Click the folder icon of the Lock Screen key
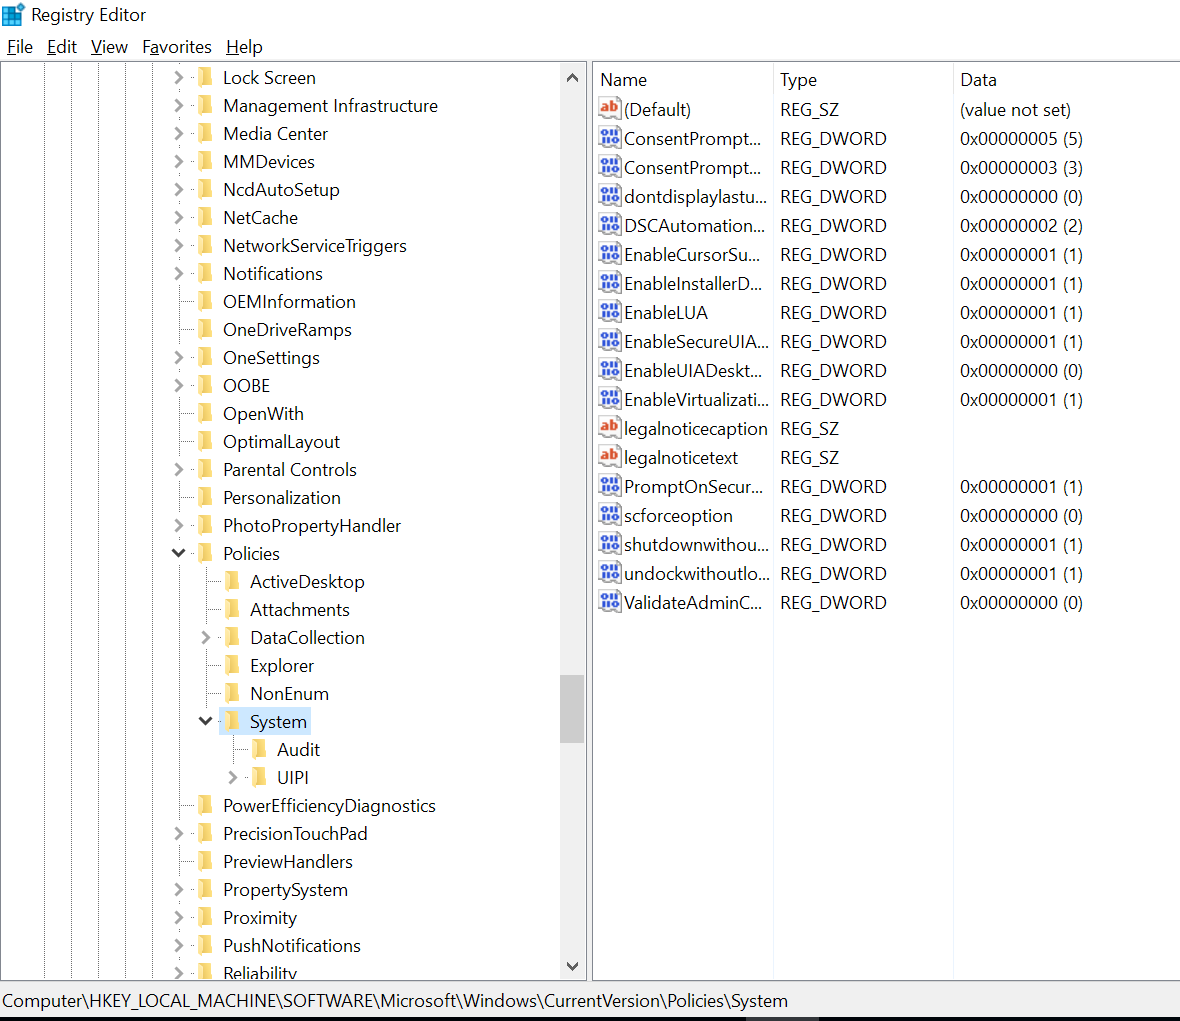Image resolution: width=1180 pixels, height=1021 pixels. tap(205, 77)
